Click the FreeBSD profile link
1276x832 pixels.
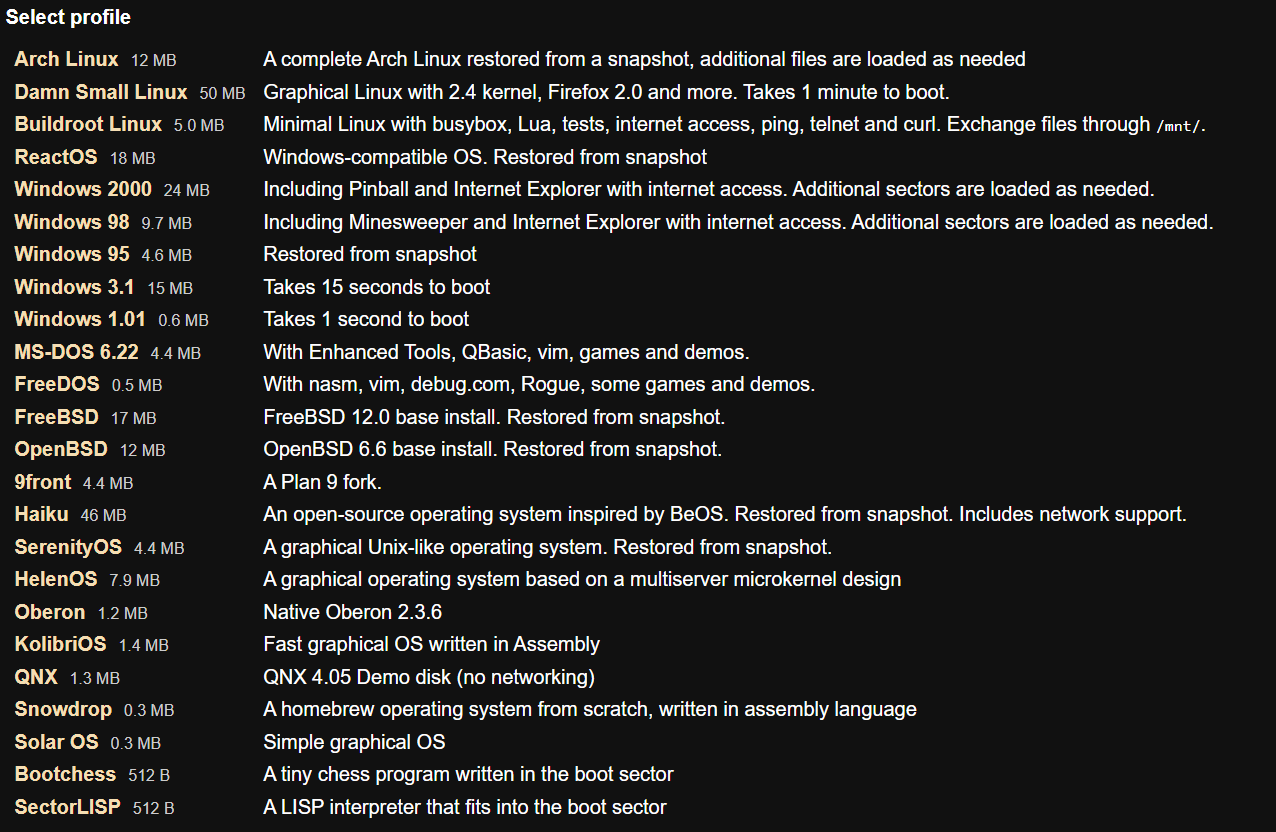(56, 417)
